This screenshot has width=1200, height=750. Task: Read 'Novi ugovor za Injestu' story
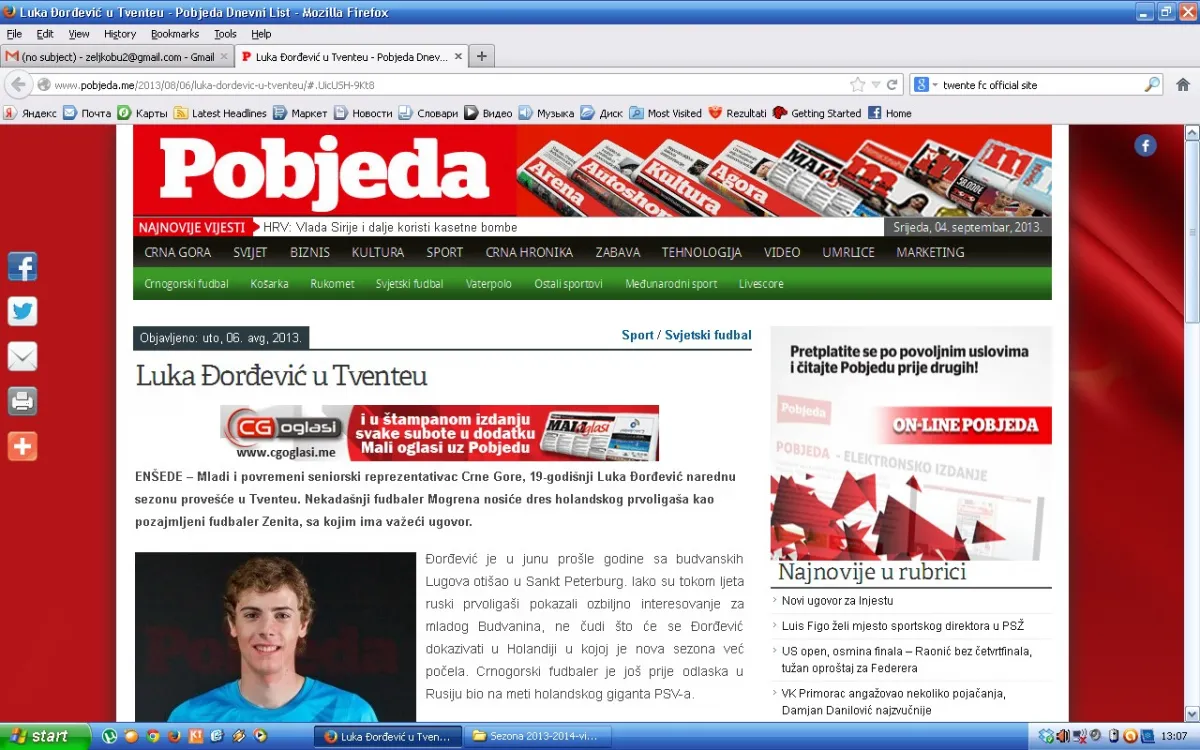point(838,601)
